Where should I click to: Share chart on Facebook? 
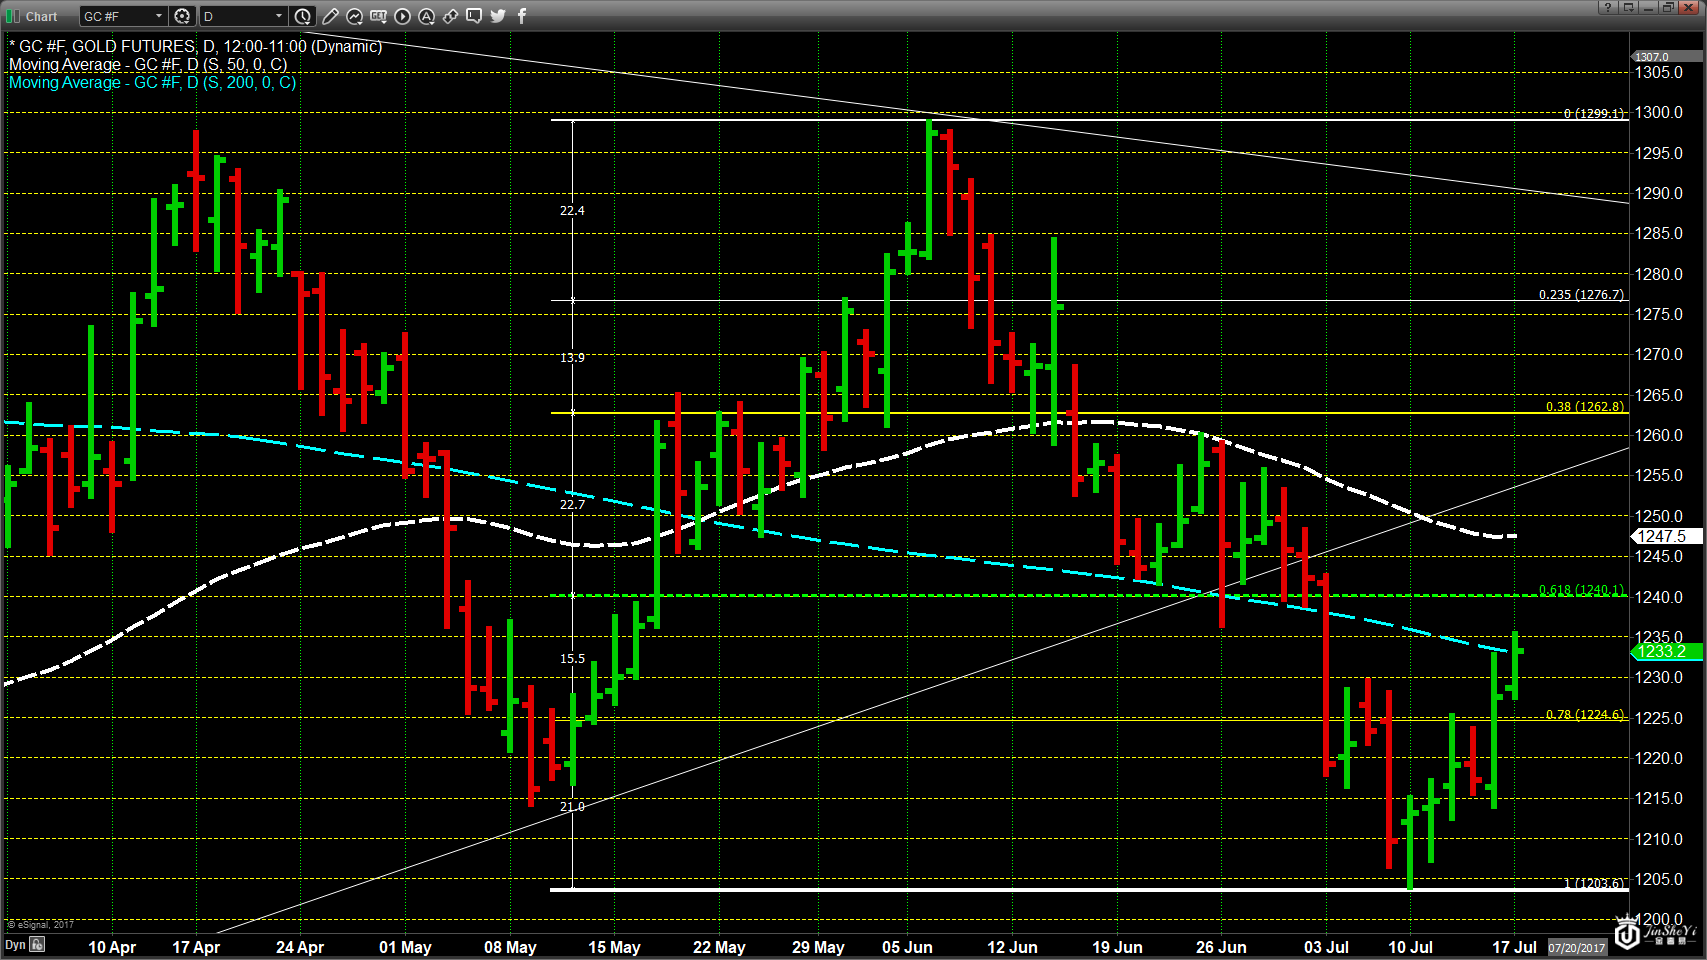pos(521,16)
